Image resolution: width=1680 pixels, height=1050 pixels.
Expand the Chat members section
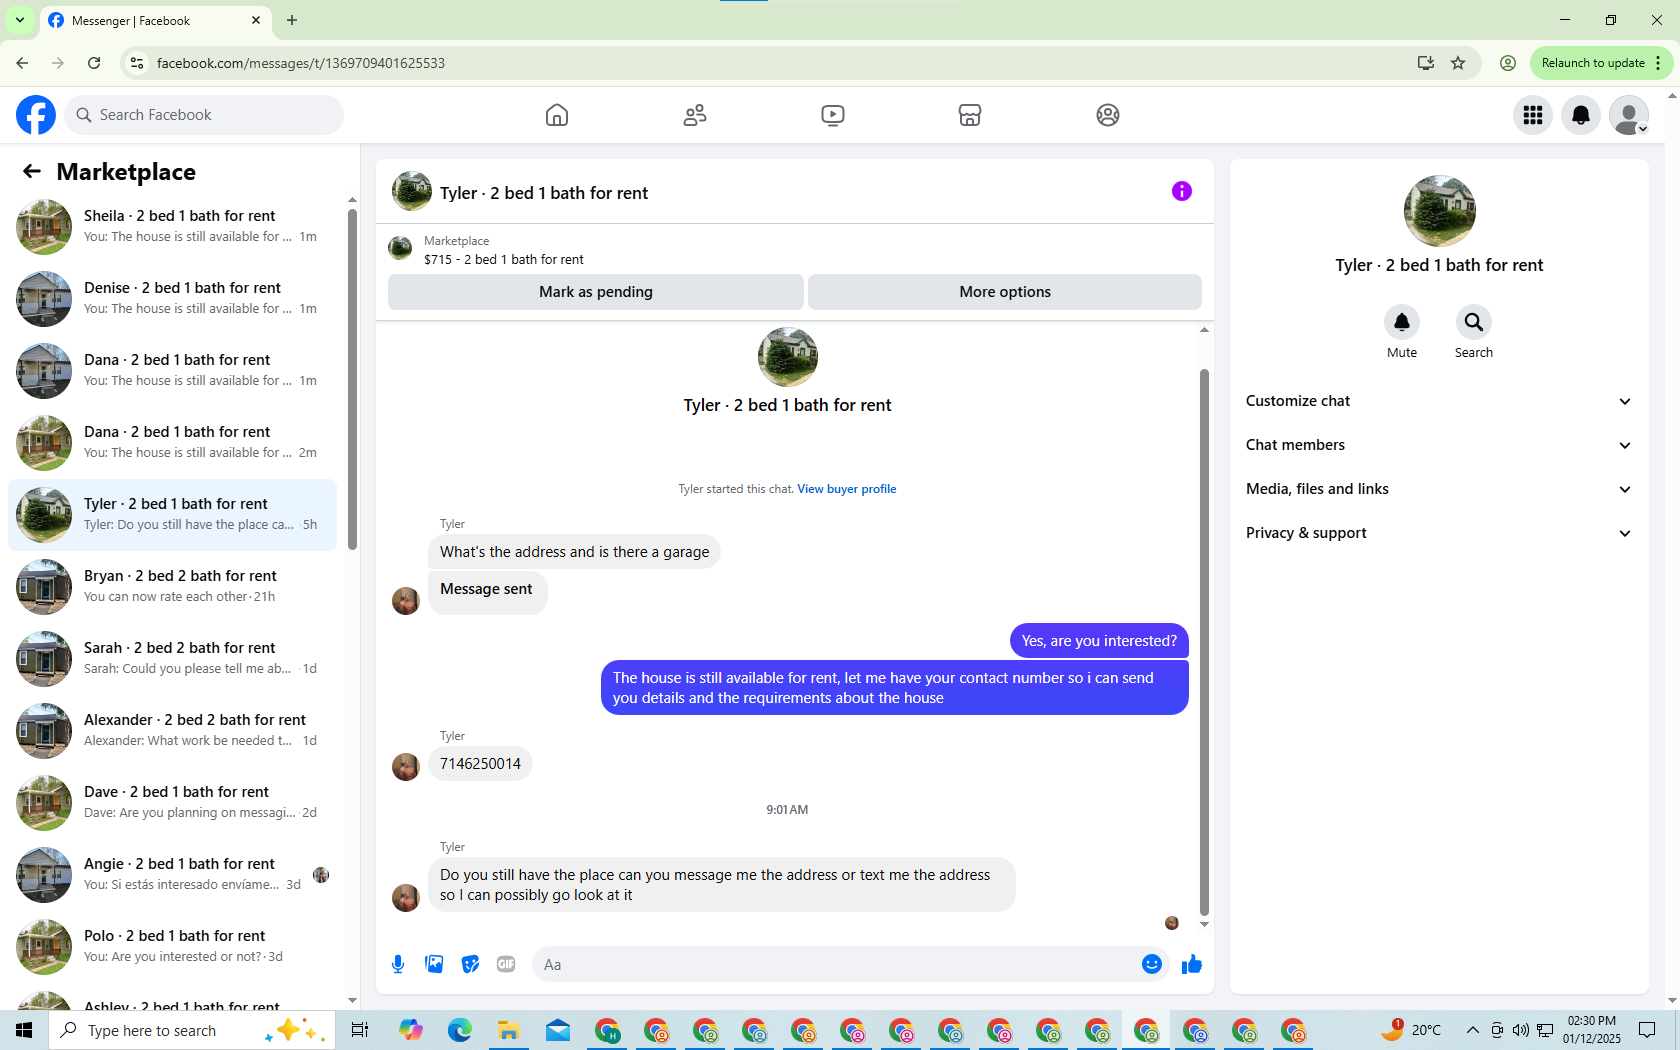tap(1439, 445)
